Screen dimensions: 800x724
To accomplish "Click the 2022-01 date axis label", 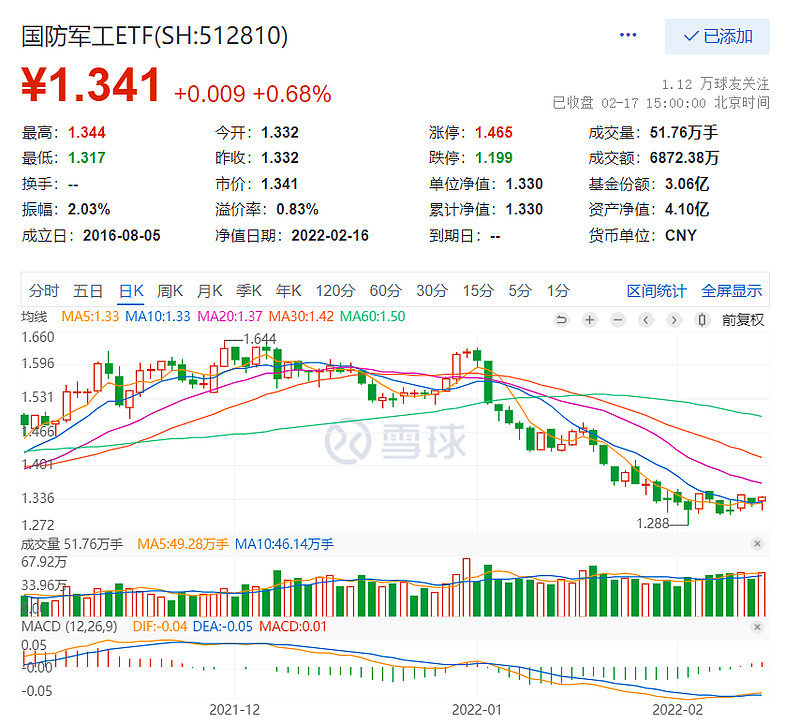I will (x=477, y=709).
